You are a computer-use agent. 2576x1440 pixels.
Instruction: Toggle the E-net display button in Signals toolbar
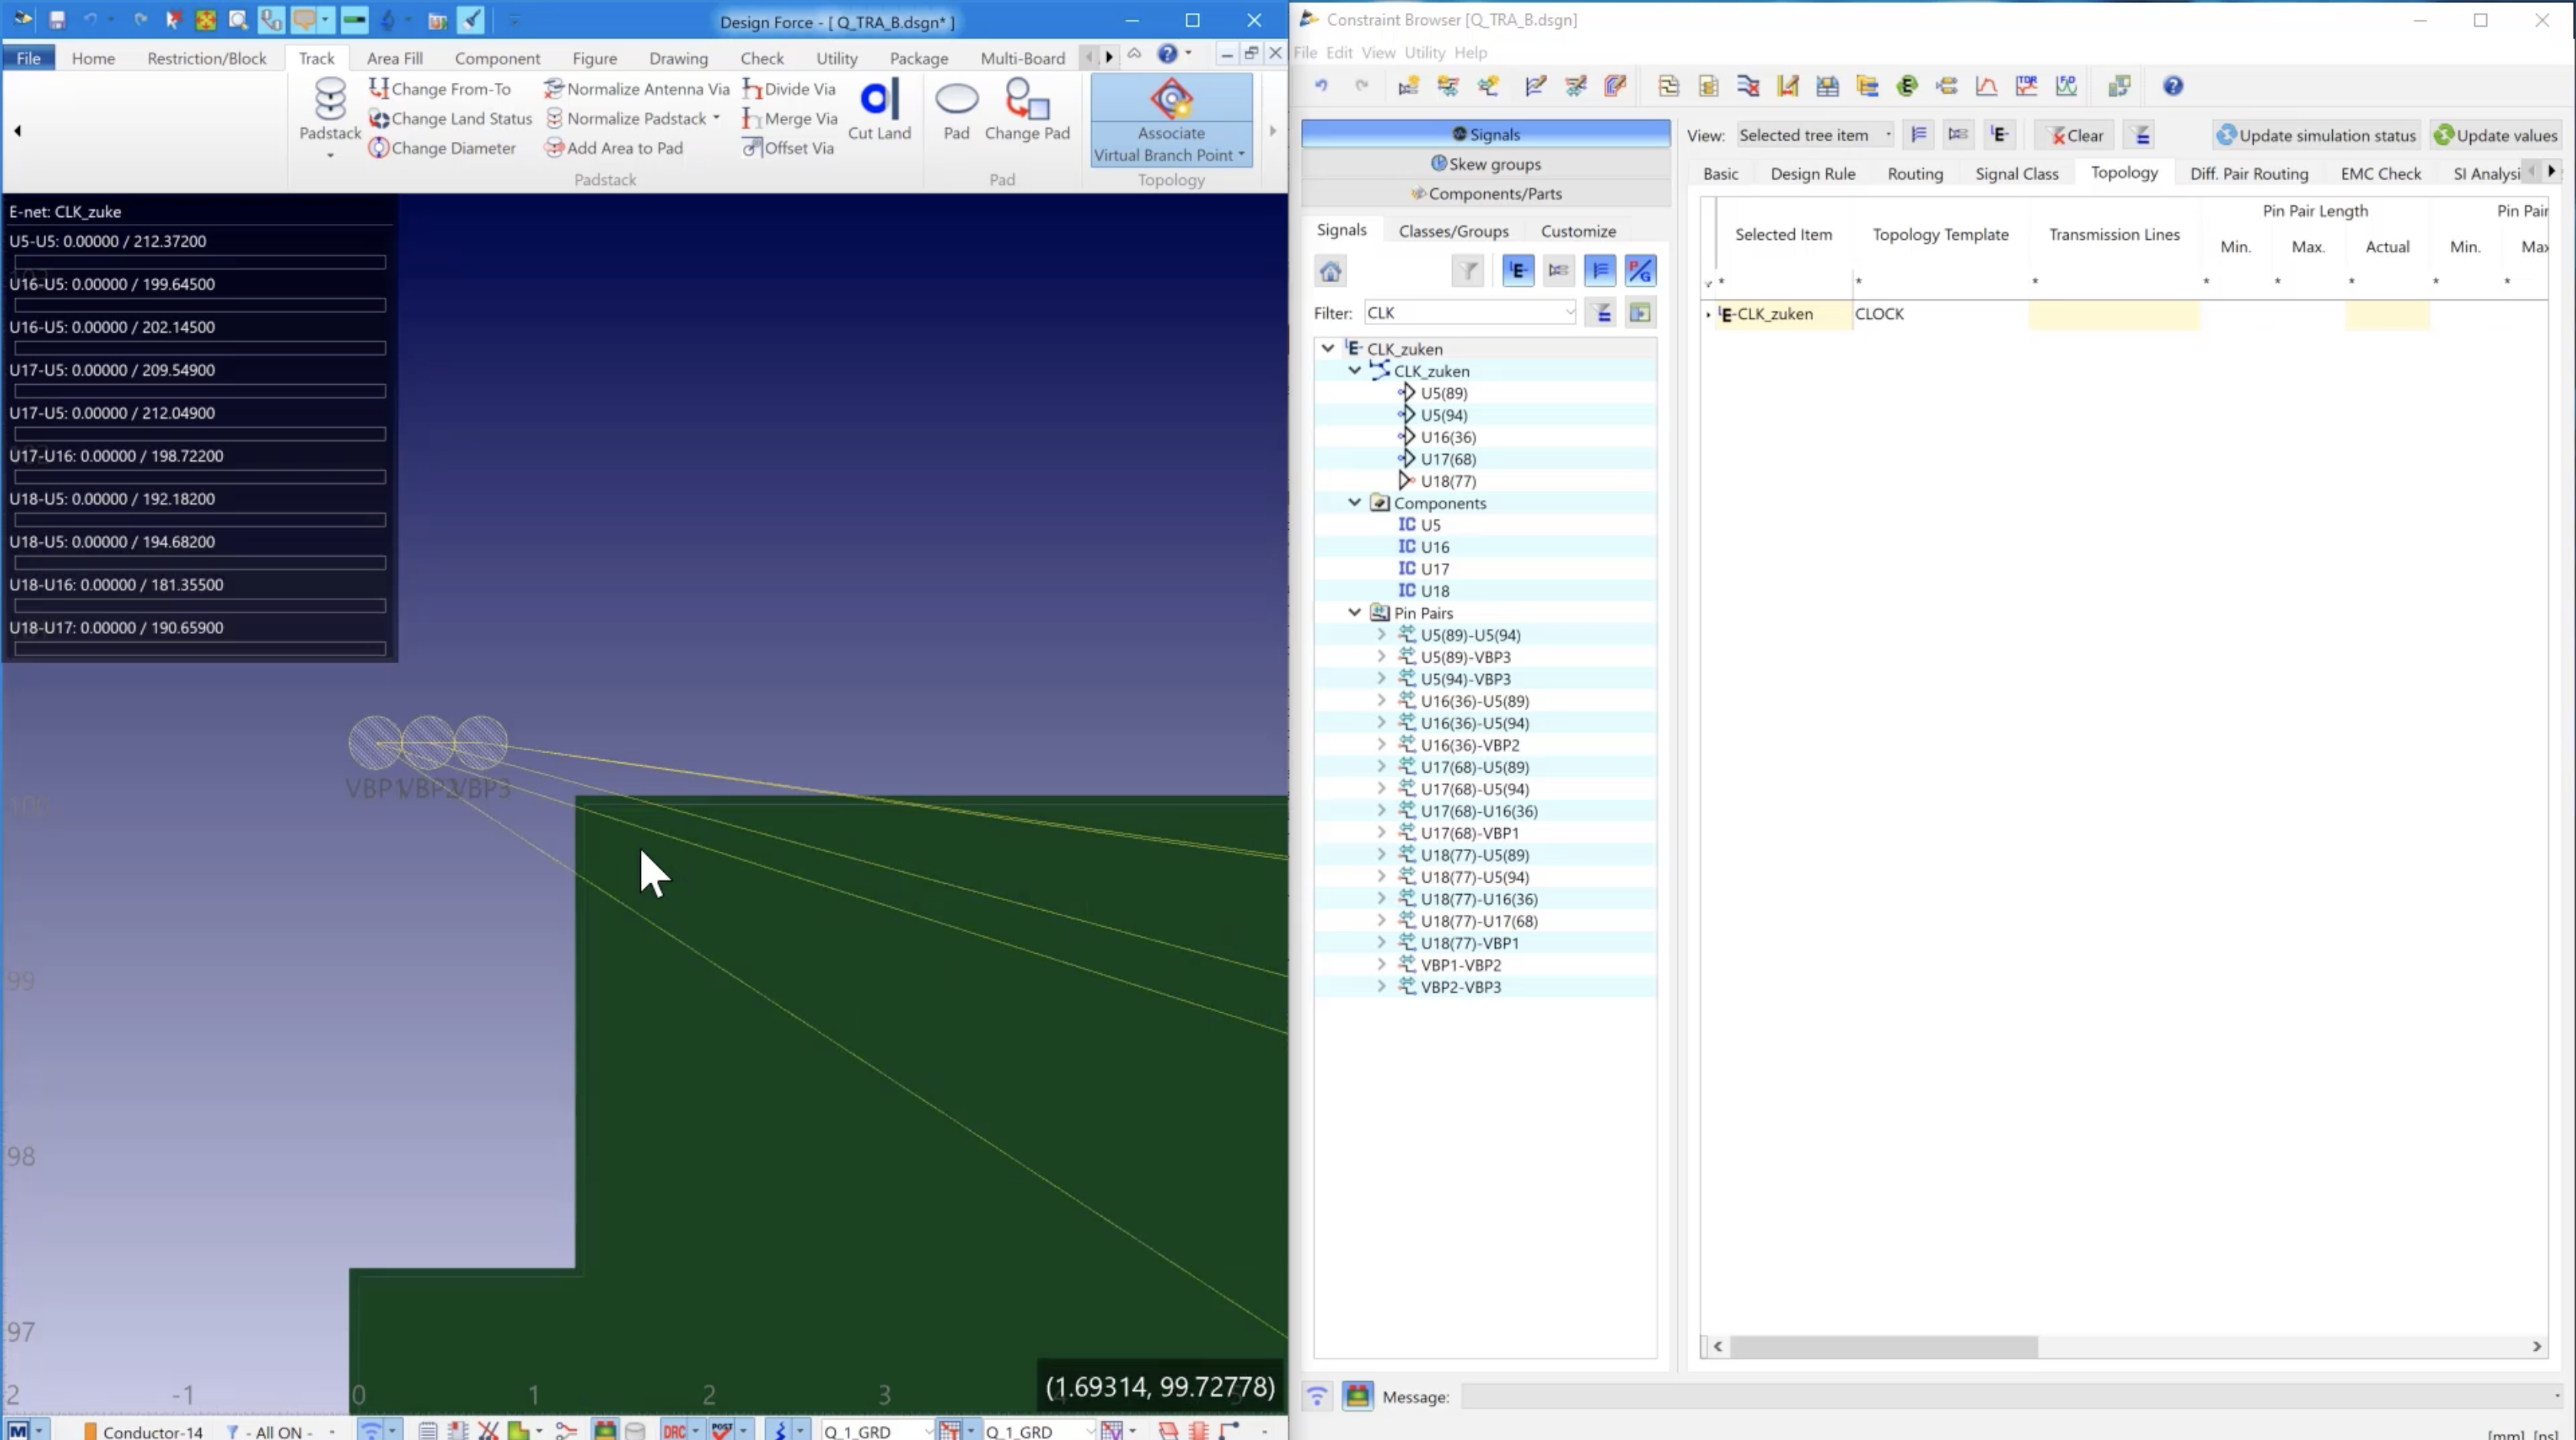[1517, 271]
